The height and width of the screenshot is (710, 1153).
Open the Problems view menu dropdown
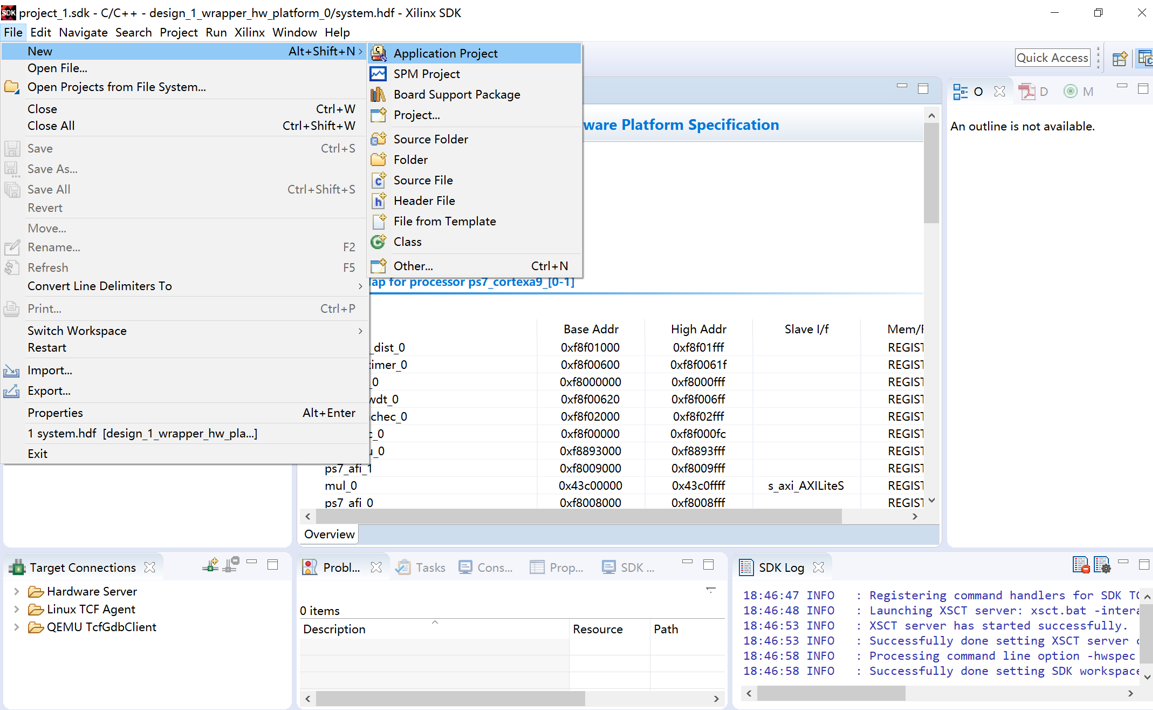(711, 589)
